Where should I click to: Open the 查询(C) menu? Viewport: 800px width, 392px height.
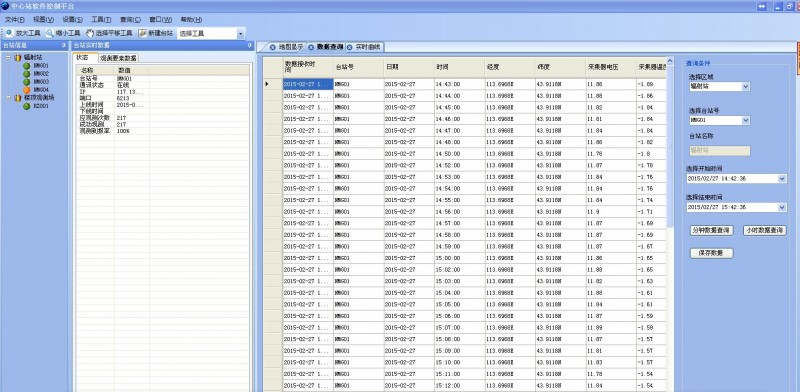(x=130, y=19)
